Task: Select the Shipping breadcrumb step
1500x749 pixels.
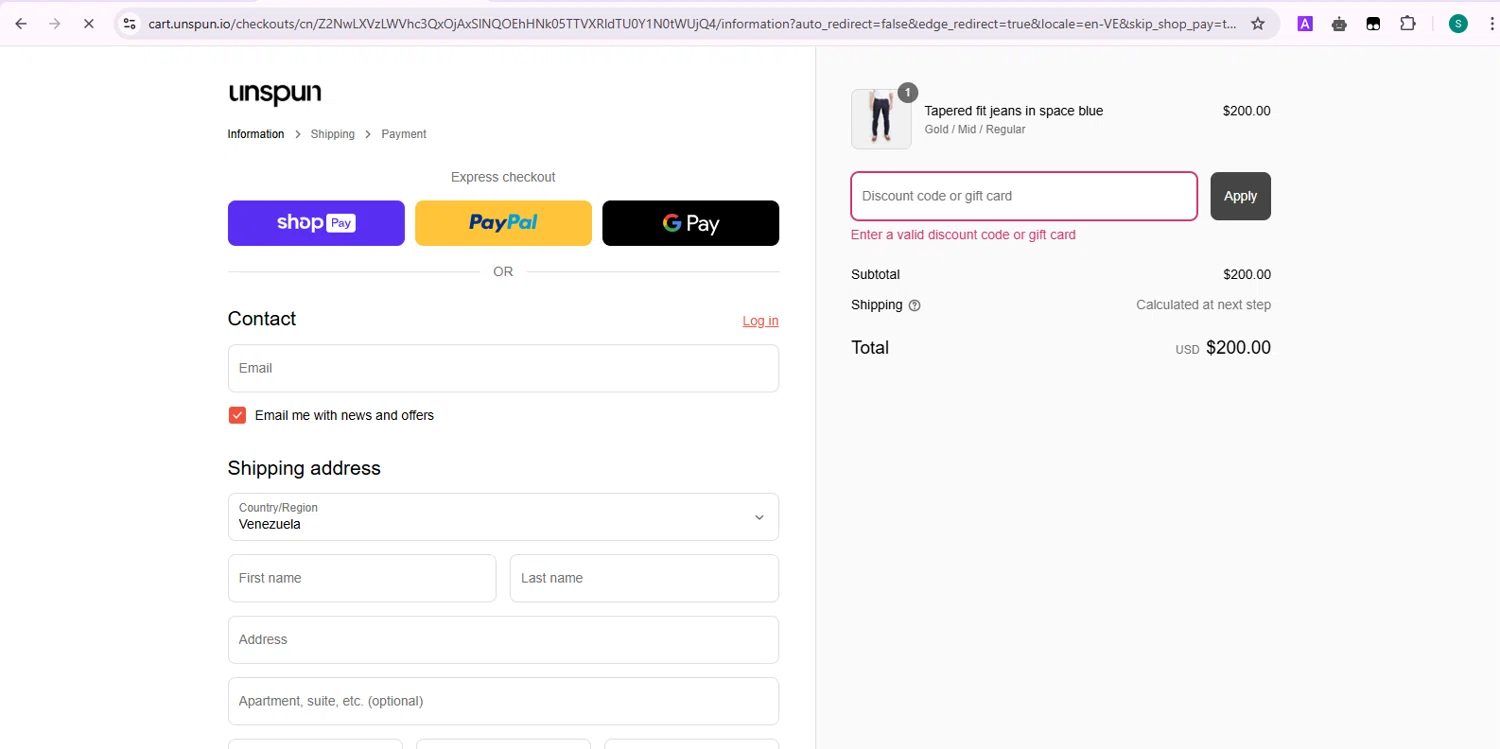Action: 333,134
